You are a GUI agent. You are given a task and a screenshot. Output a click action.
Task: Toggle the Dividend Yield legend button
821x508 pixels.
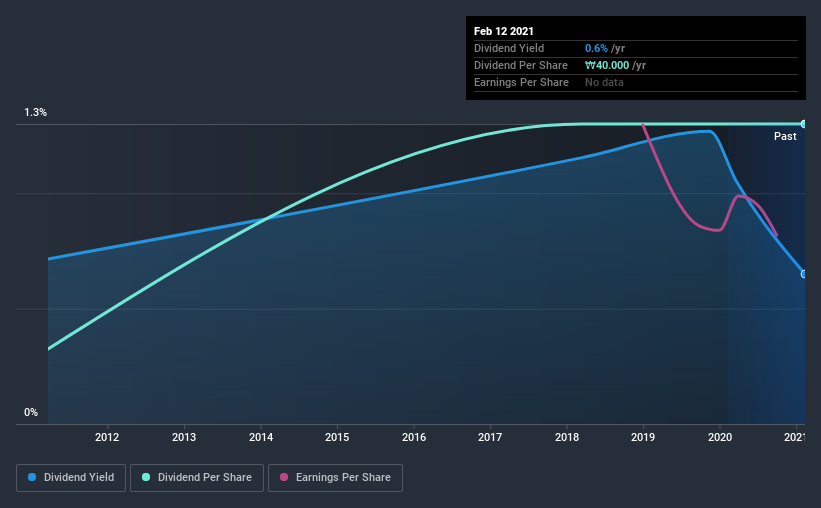(71, 478)
